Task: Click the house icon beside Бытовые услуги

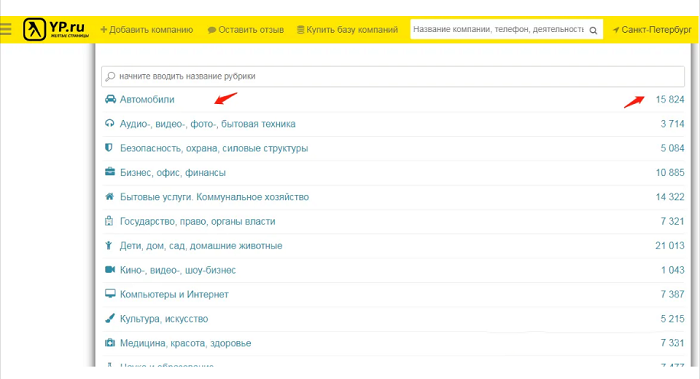Action: click(x=109, y=196)
